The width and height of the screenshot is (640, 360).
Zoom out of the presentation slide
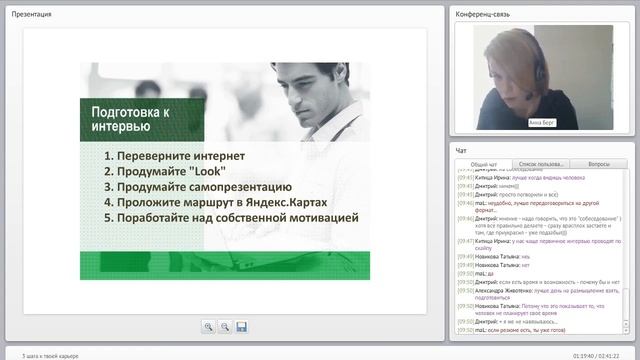(x=224, y=327)
